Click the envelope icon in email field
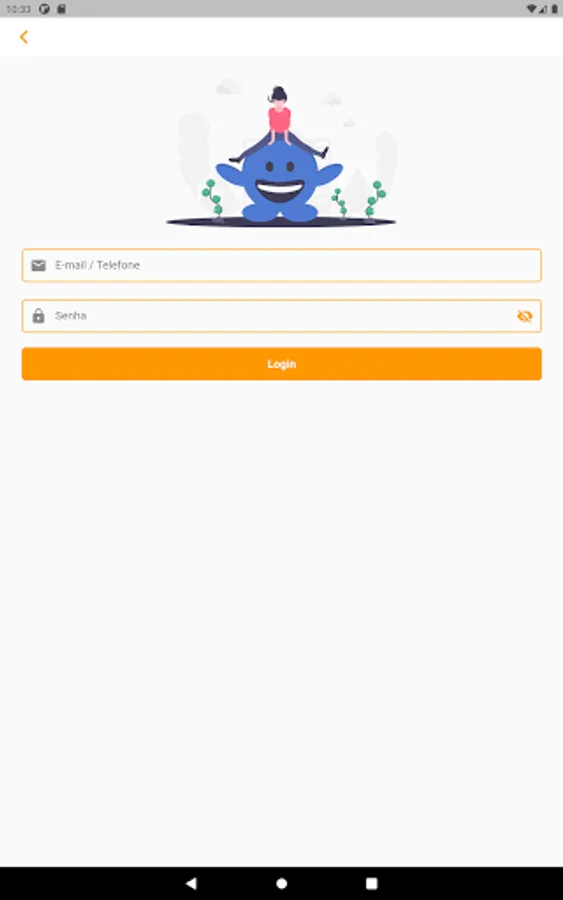 tap(38, 265)
